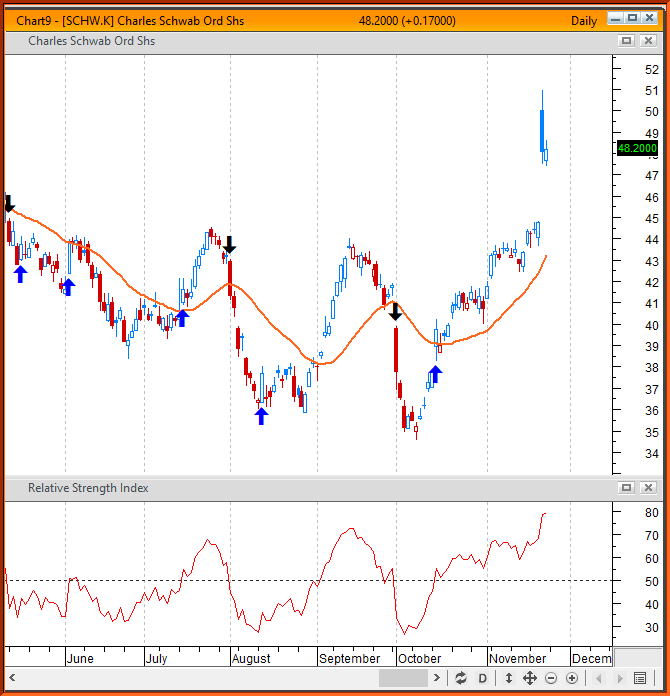Click the blue buy arrow in mid-August

pos(262,416)
